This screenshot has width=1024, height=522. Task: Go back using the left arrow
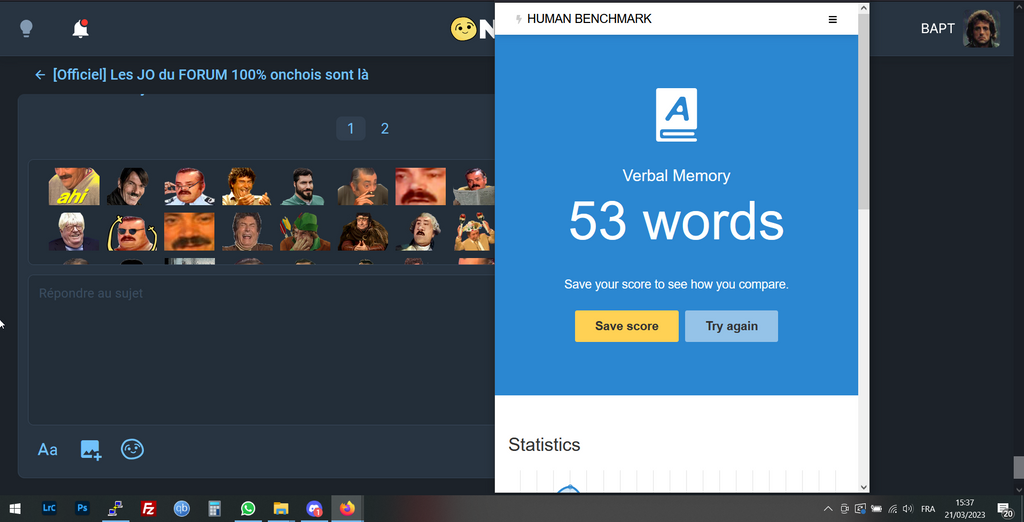[40, 75]
